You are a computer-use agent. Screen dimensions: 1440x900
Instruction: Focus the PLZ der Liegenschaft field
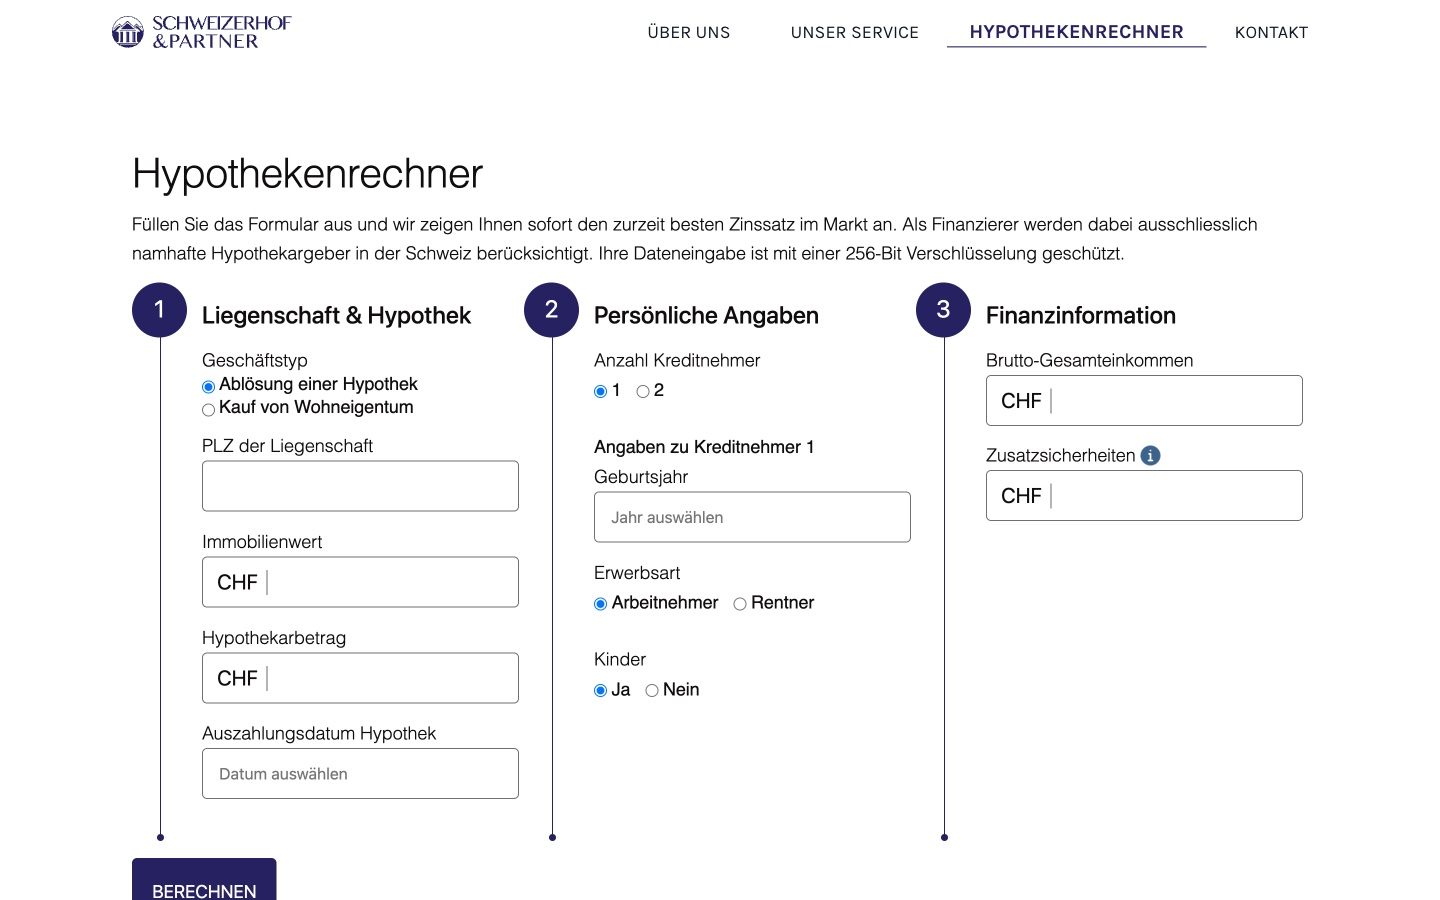coord(360,486)
